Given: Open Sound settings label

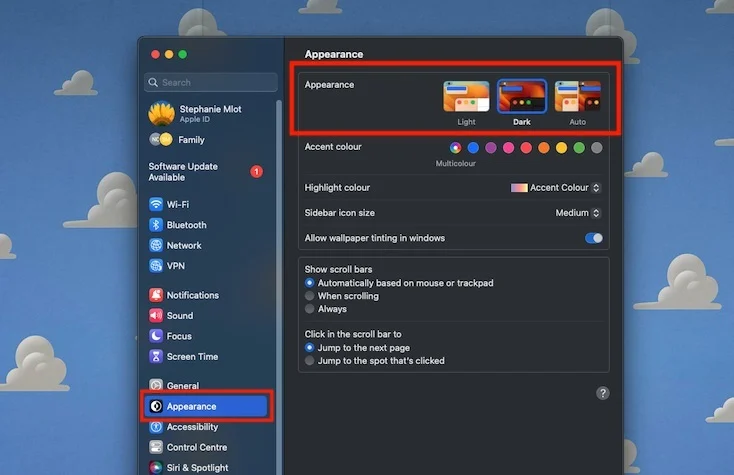Looking at the screenshot, I should click(180, 316).
